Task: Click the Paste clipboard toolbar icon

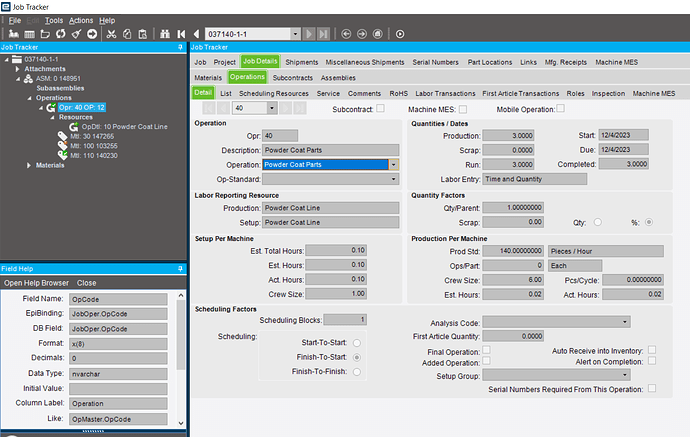Action: click(x=144, y=34)
